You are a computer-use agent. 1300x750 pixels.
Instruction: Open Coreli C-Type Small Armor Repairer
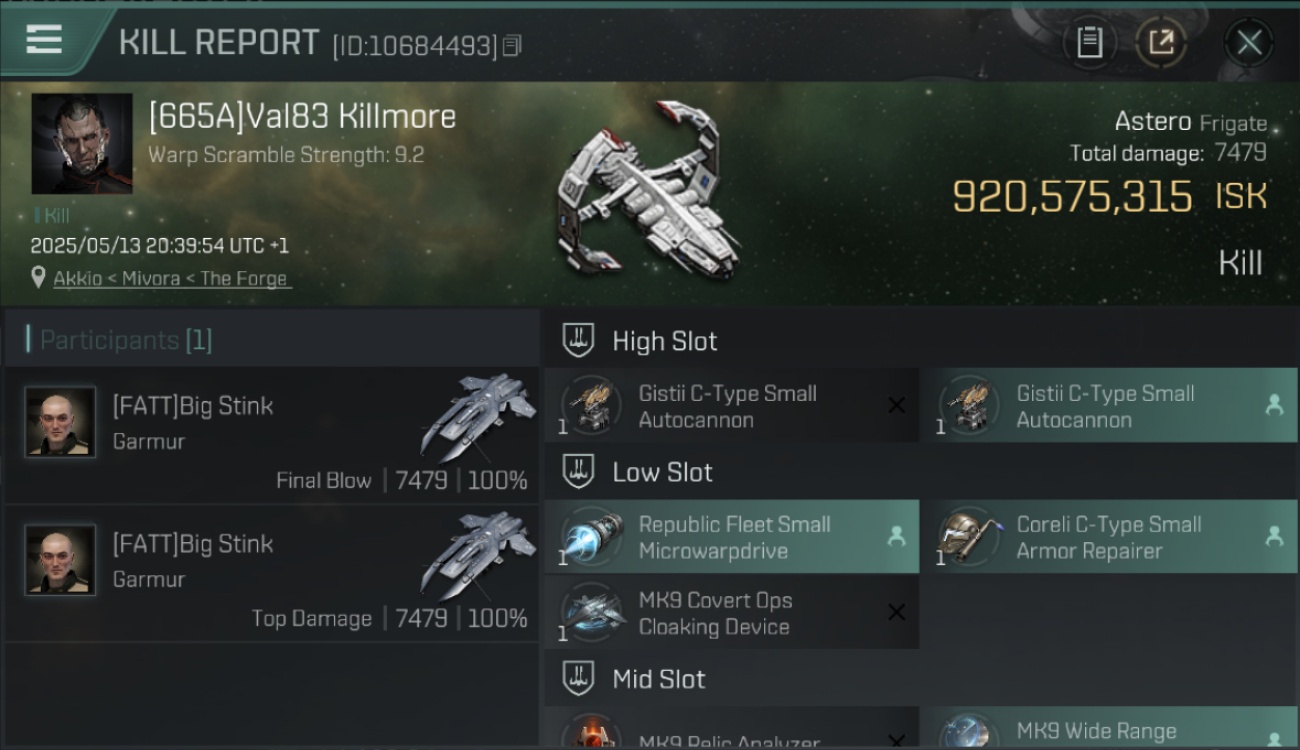tap(1110, 537)
